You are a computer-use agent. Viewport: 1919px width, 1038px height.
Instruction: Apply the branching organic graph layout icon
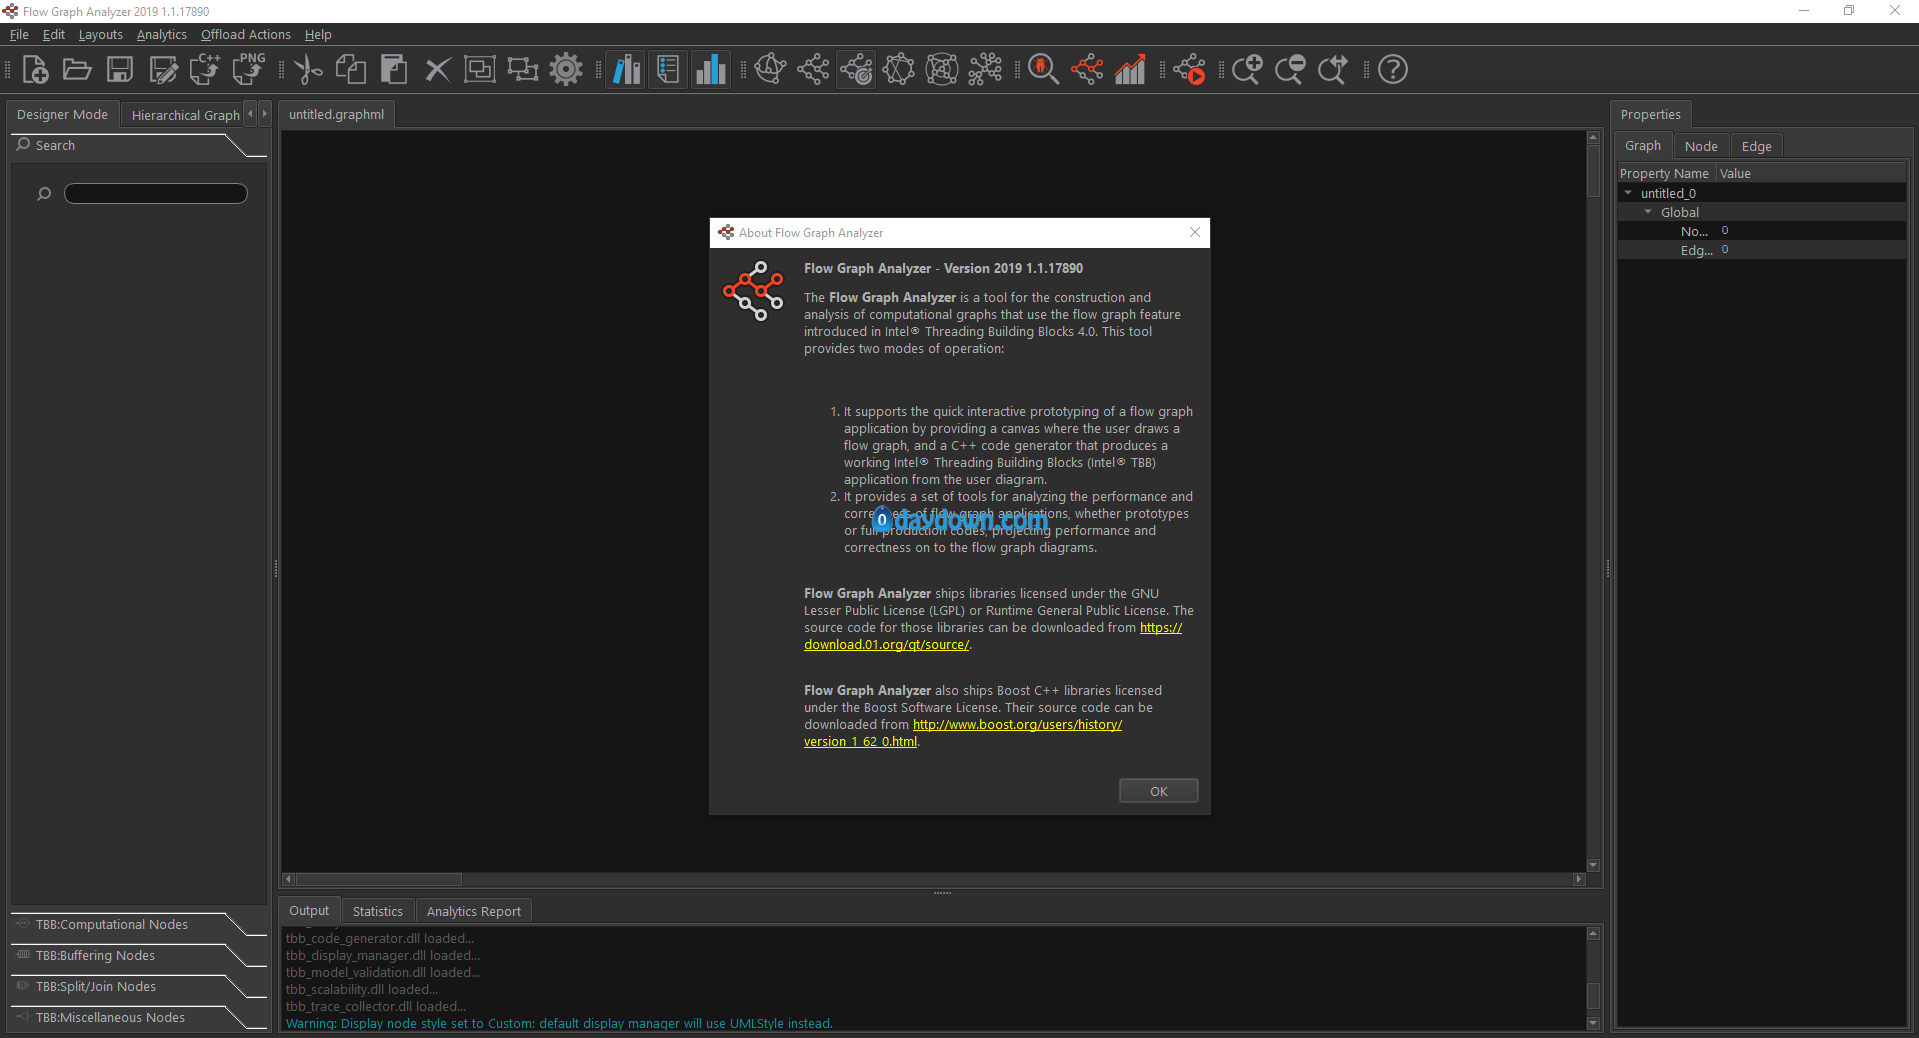(x=985, y=70)
